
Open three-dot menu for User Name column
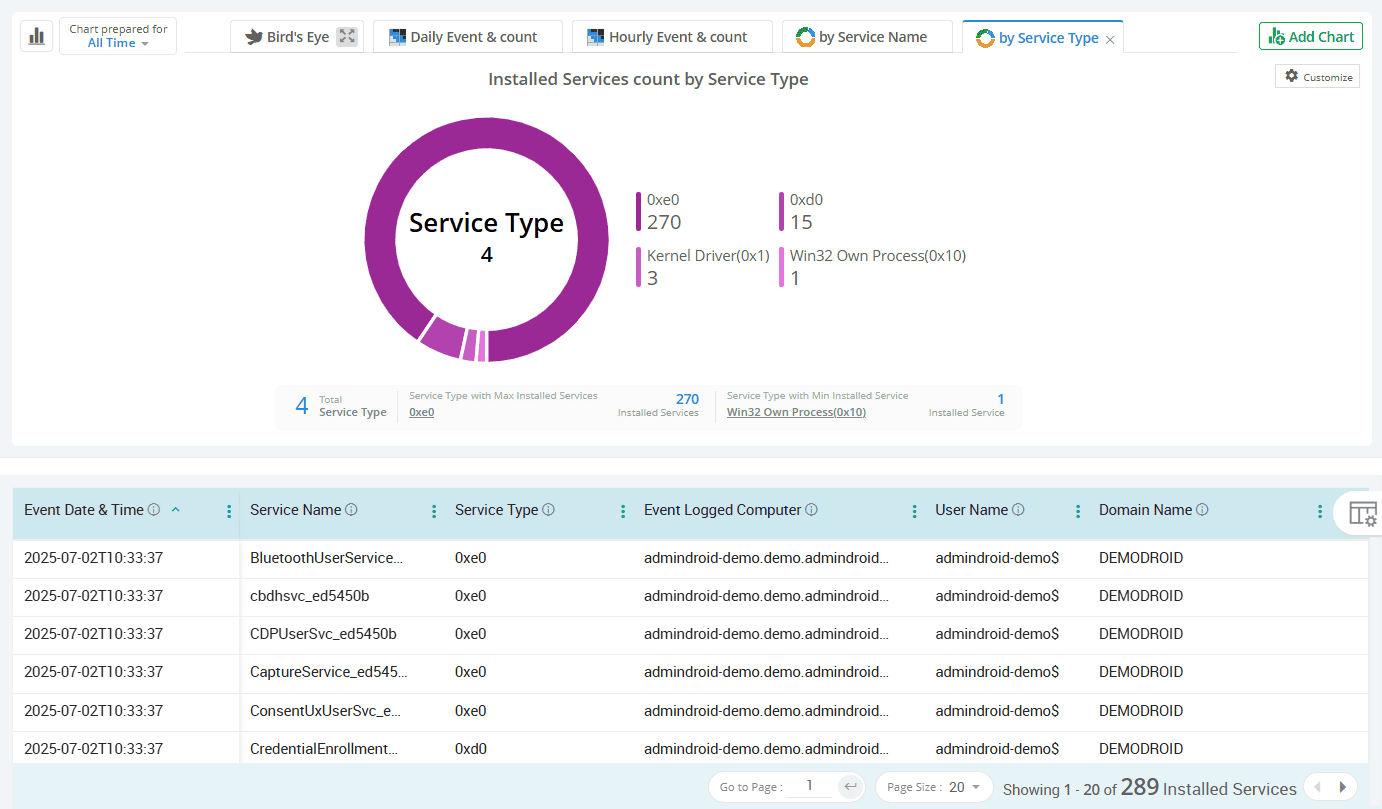tap(1077, 511)
